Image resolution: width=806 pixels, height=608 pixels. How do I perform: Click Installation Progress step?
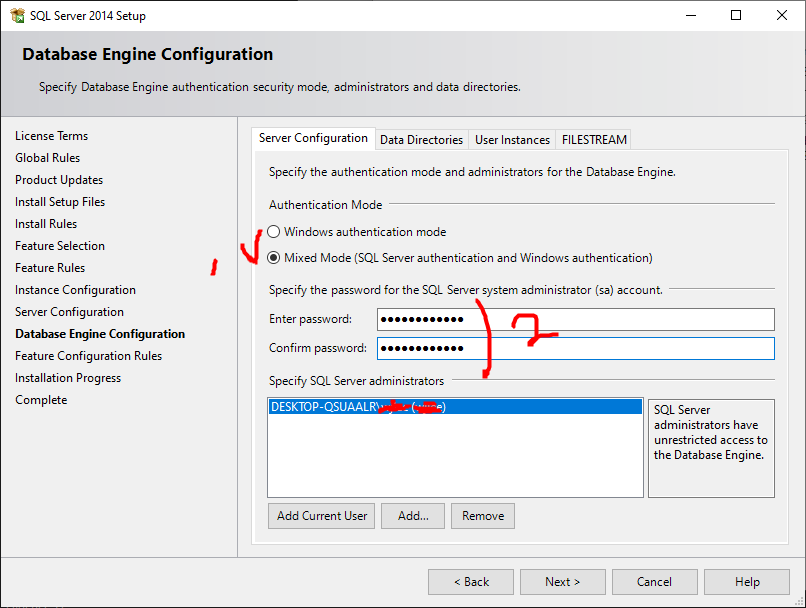pyautogui.click(x=68, y=378)
